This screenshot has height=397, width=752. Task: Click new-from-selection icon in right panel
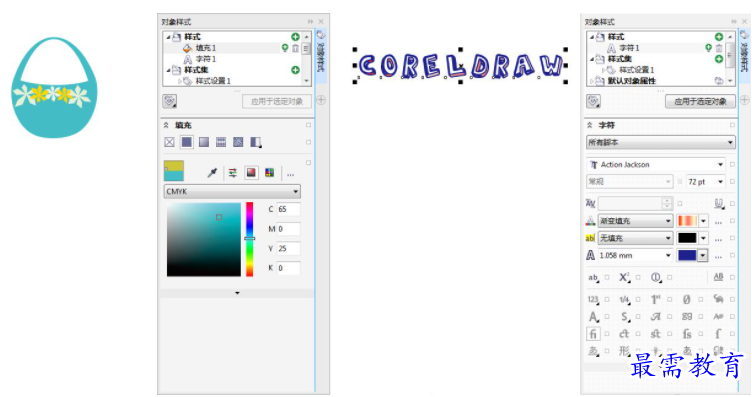tap(593, 101)
